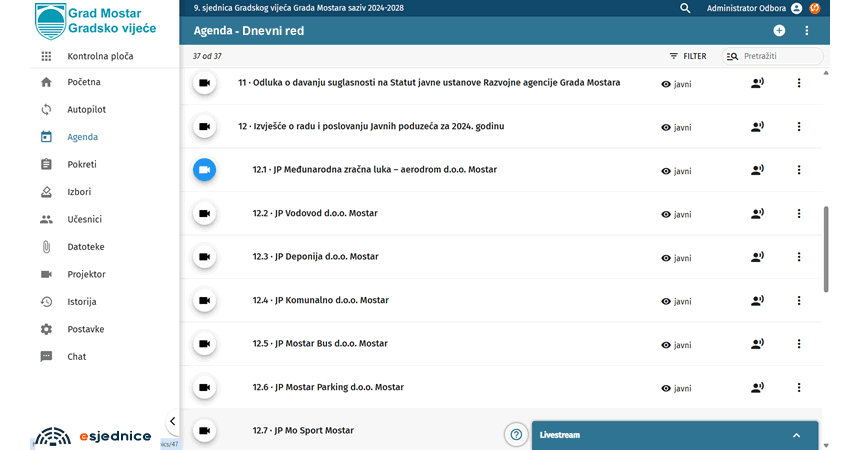Click the Pretražiti search input field
860x450 pixels.
776,56
